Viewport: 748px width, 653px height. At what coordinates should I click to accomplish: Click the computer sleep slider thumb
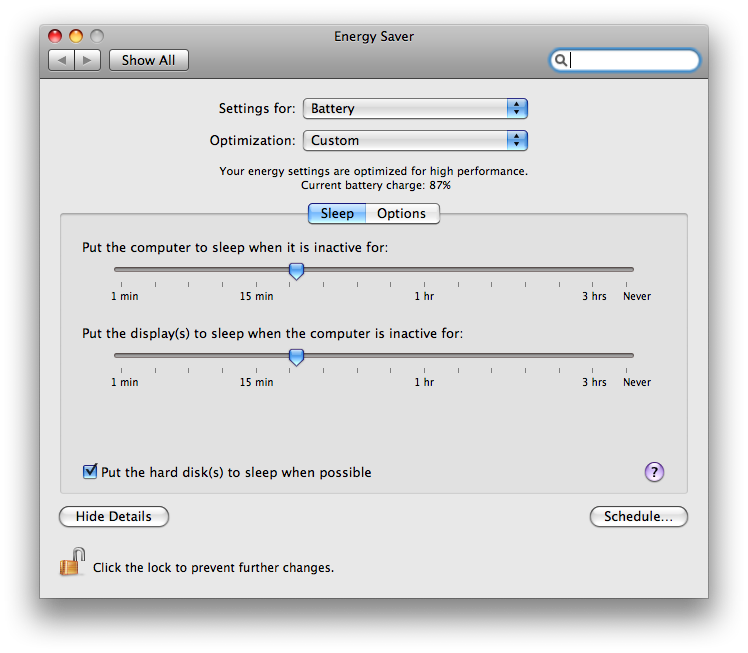(x=296, y=270)
